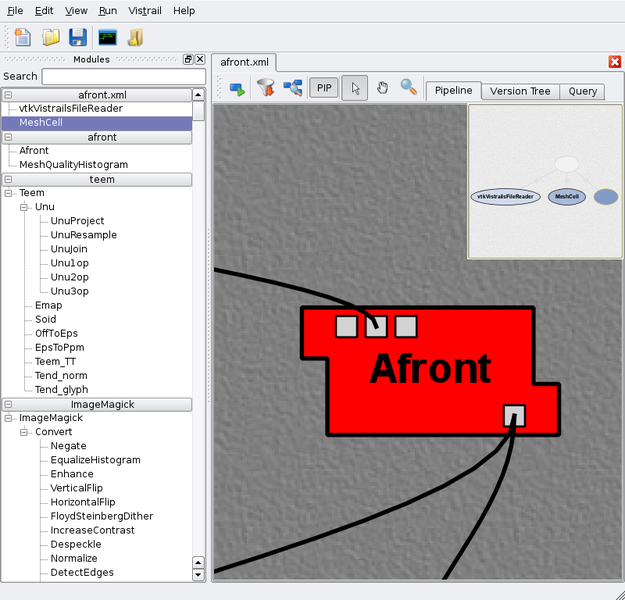
Task: Toggle the PIP view button
Action: click(324, 88)
